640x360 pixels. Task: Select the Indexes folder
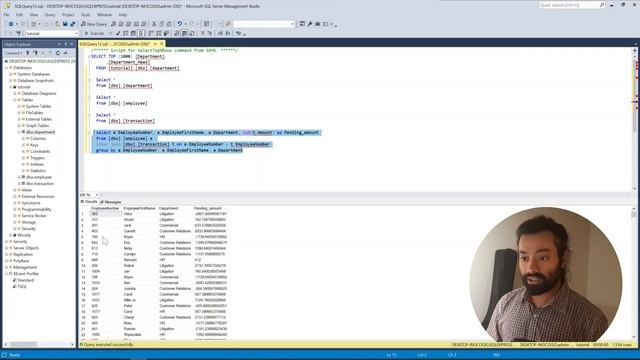pos(37,164)
